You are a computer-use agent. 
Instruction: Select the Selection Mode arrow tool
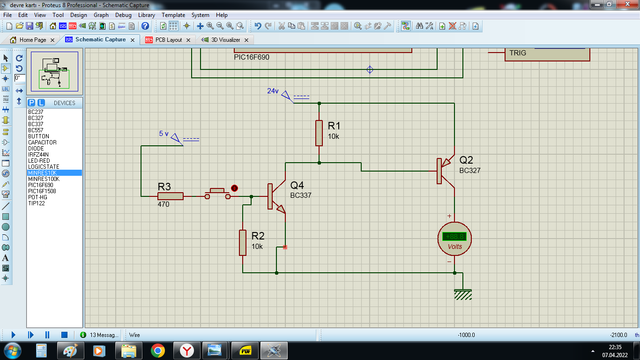[6, 58]
